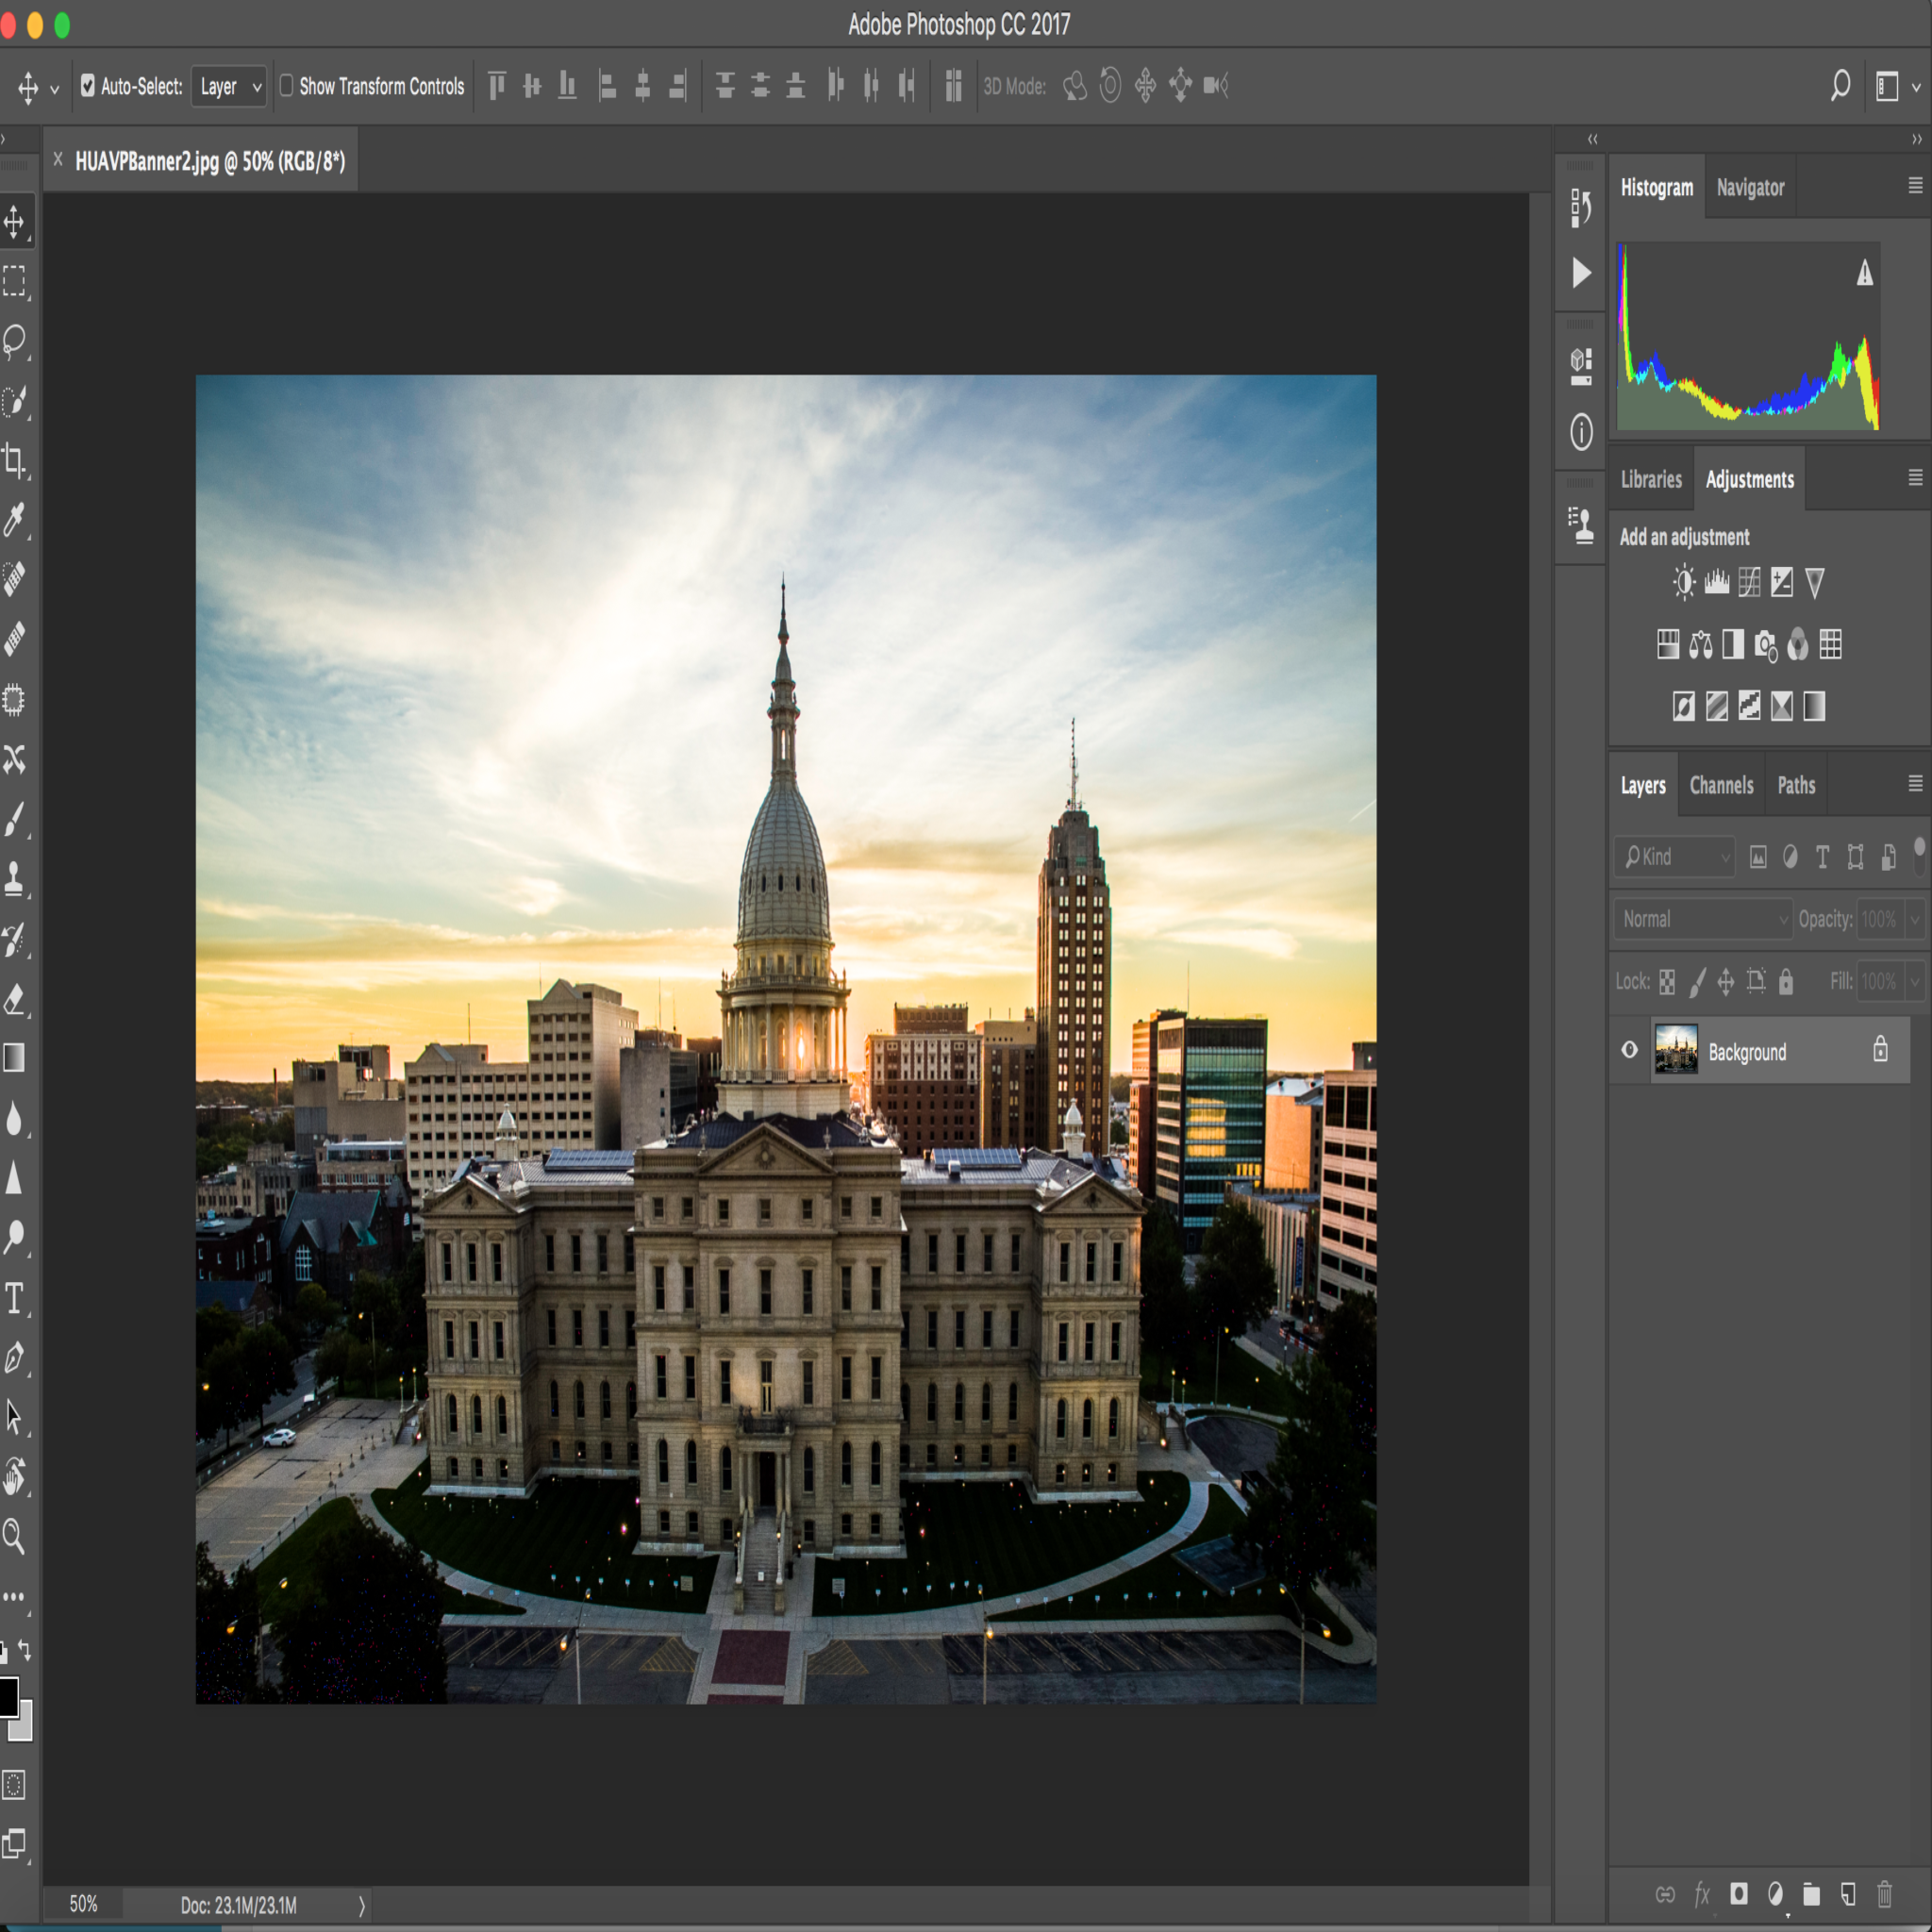Click the delete layer trash icon
The width and height of the screenshot is (1932, 1932).
[1884, 1894]
